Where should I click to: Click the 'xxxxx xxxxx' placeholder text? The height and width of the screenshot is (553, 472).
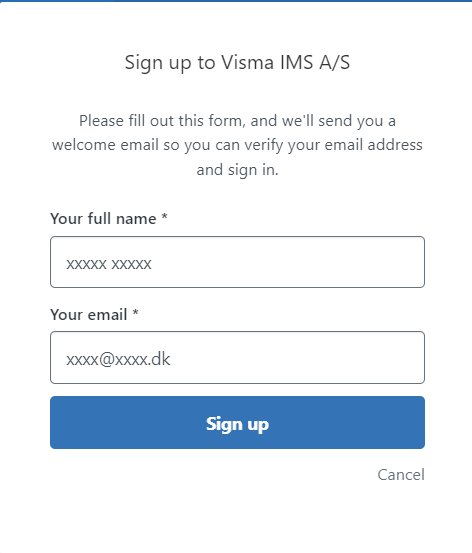[109, 264]
